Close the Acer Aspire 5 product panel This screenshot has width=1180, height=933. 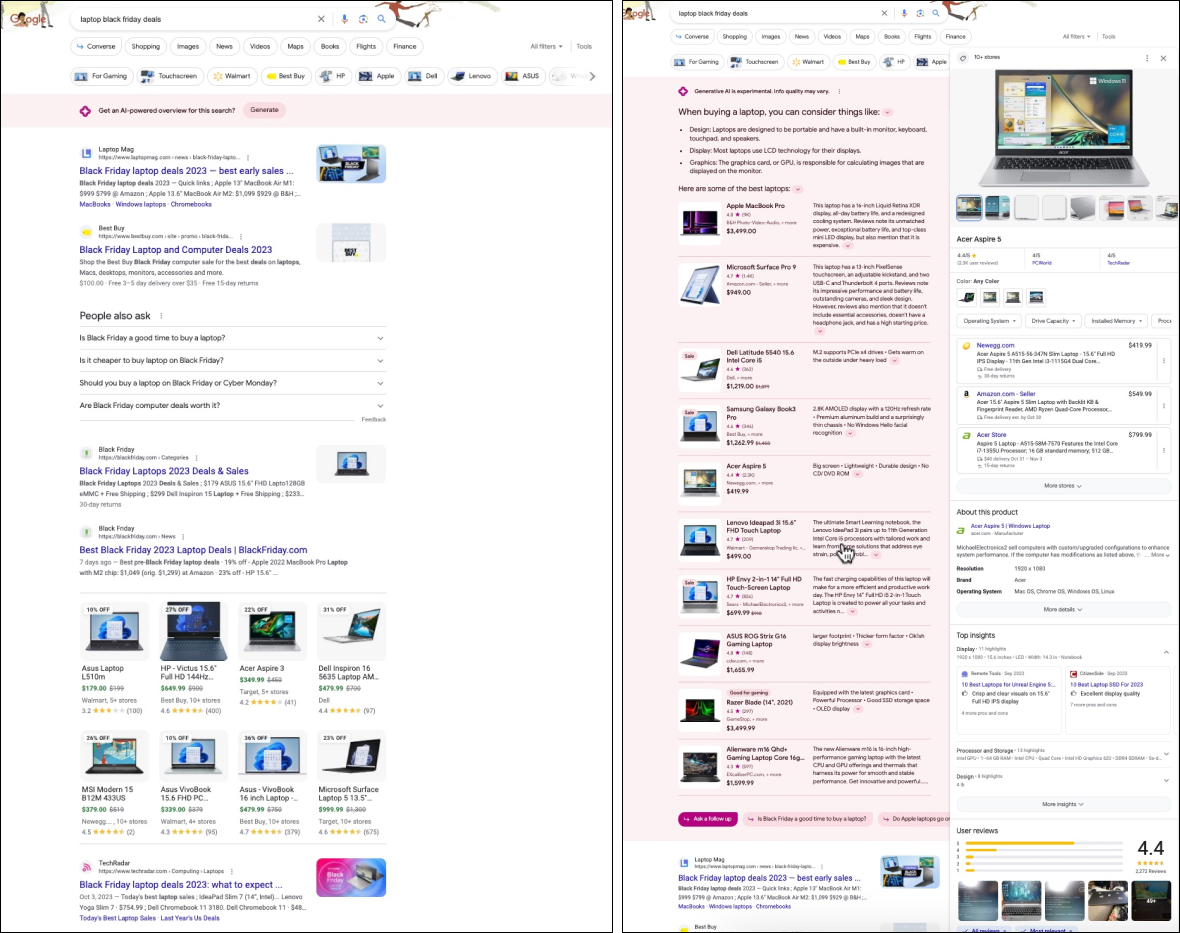(x=1163, y=58)
